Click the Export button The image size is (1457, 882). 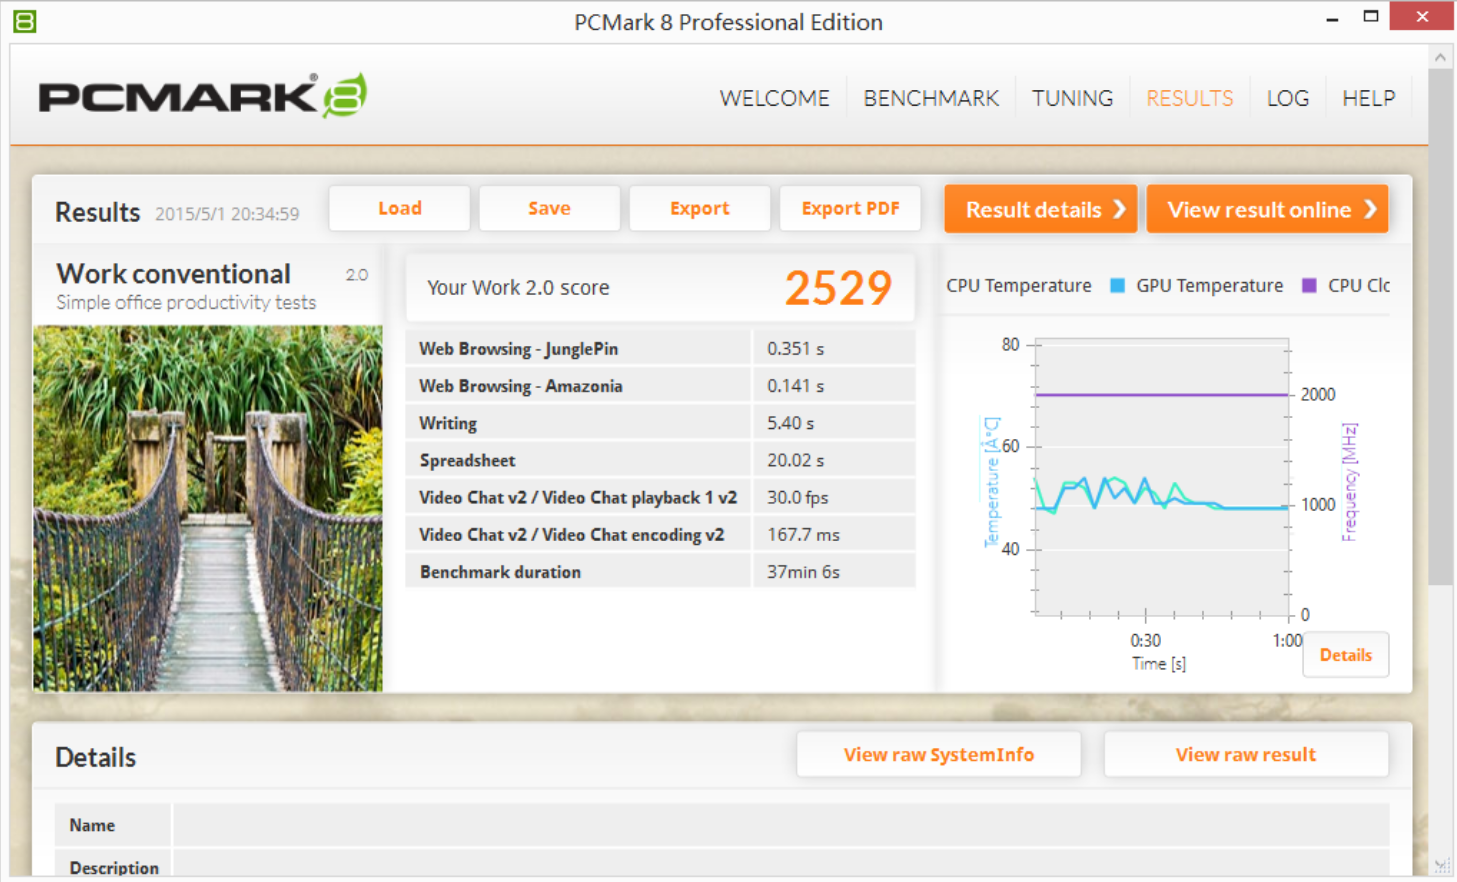tap(699, 208)
